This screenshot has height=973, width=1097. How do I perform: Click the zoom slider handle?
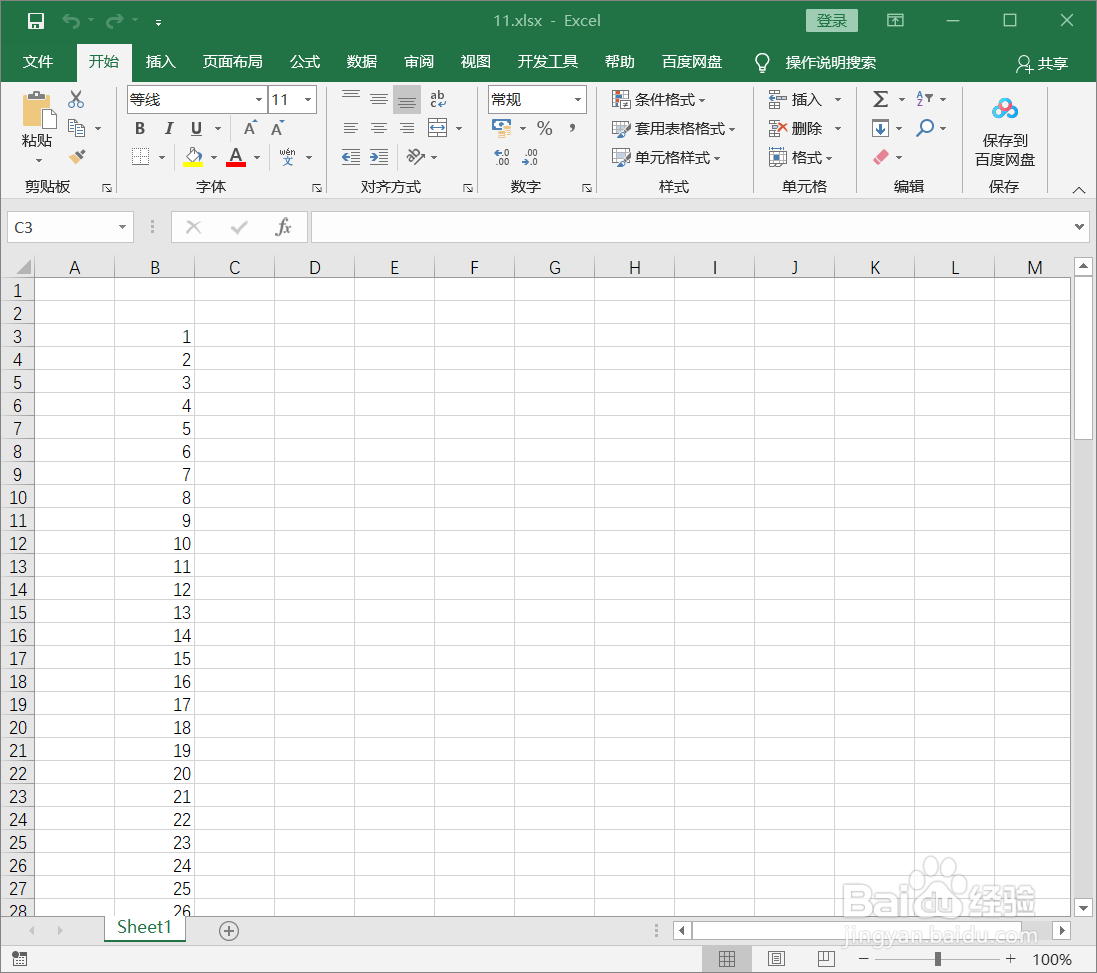[x=937, y=959]
